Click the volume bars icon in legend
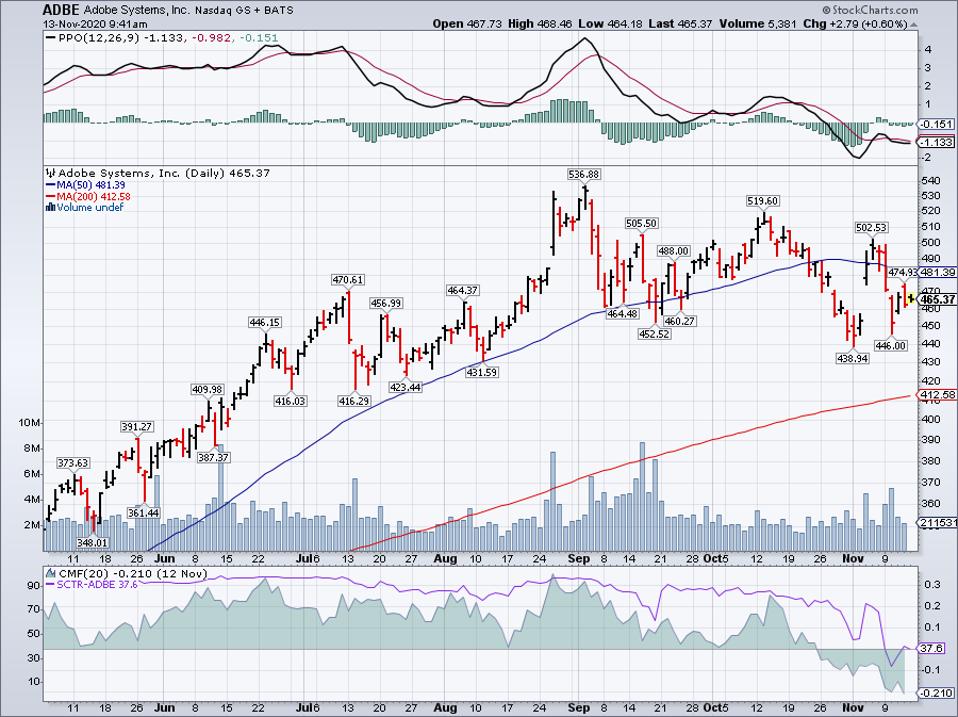The image size is (958, 717). [51, 207]
